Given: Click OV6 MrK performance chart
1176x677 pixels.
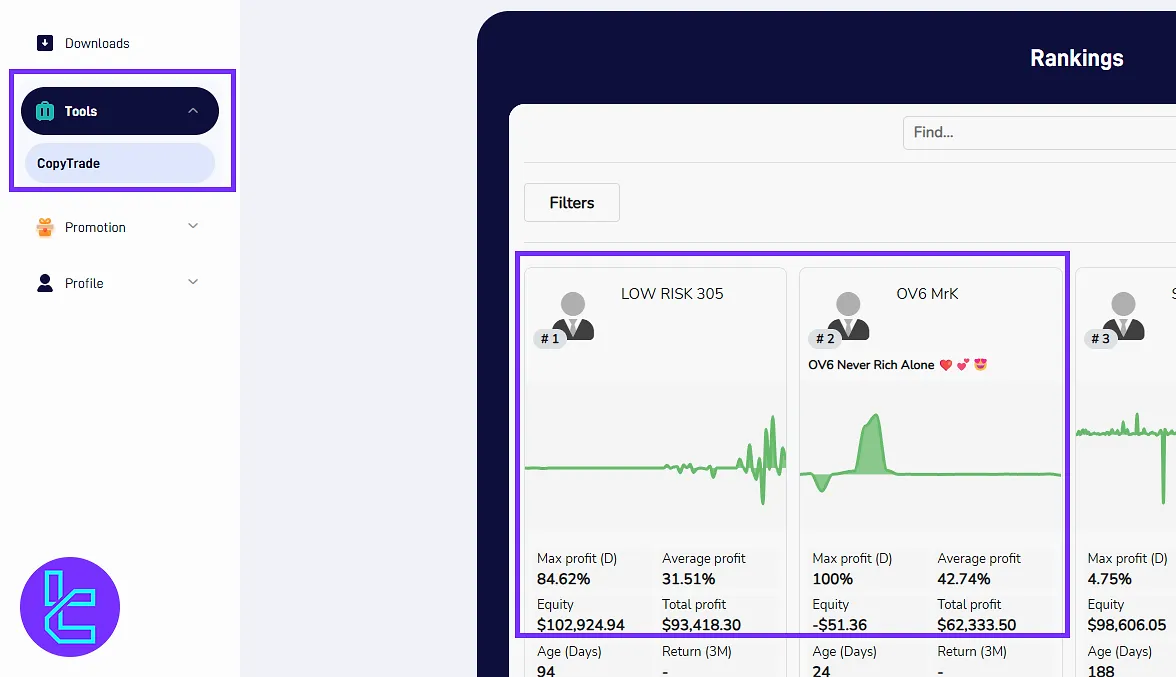Looking at the screenshot, I should [x=931, y=452].
